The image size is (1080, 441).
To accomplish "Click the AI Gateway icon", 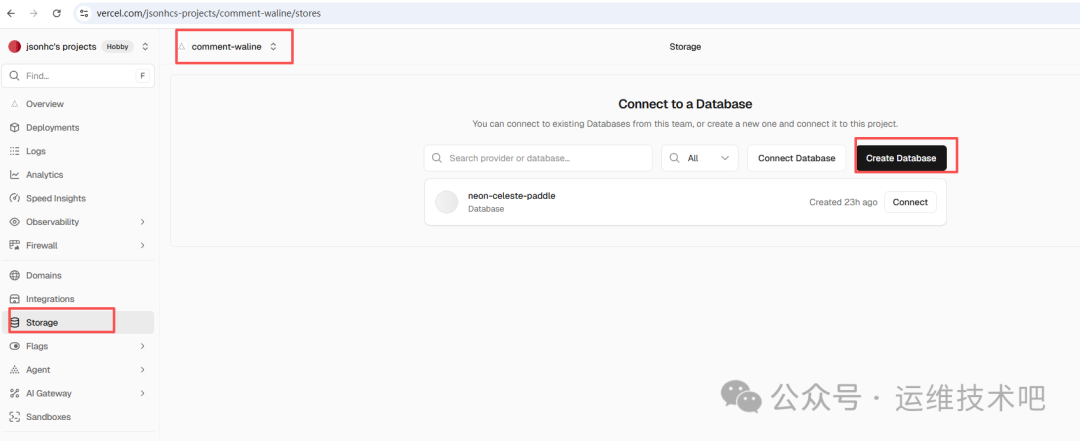I will point(14,393).
